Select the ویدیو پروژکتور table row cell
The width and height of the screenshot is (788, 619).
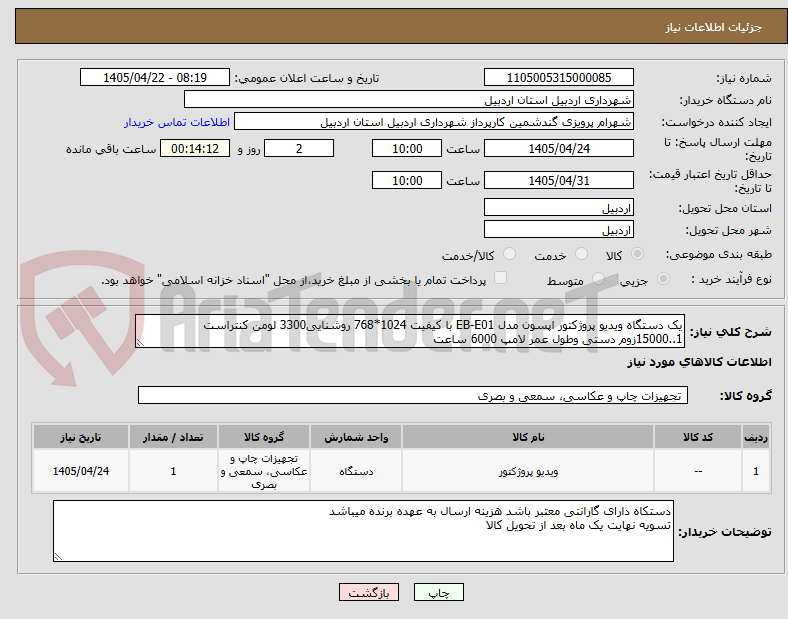click(x=528, y=471)
